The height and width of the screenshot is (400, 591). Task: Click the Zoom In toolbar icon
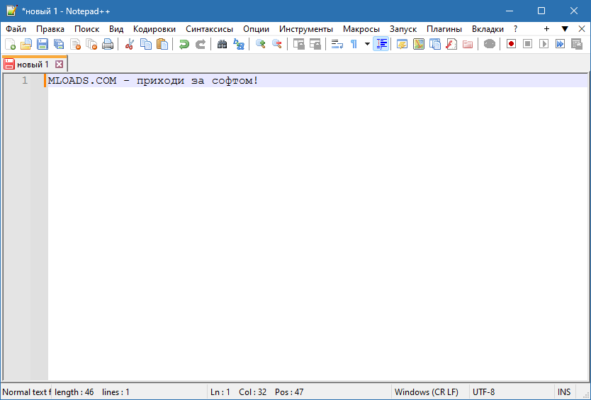(x=260, y=44)
